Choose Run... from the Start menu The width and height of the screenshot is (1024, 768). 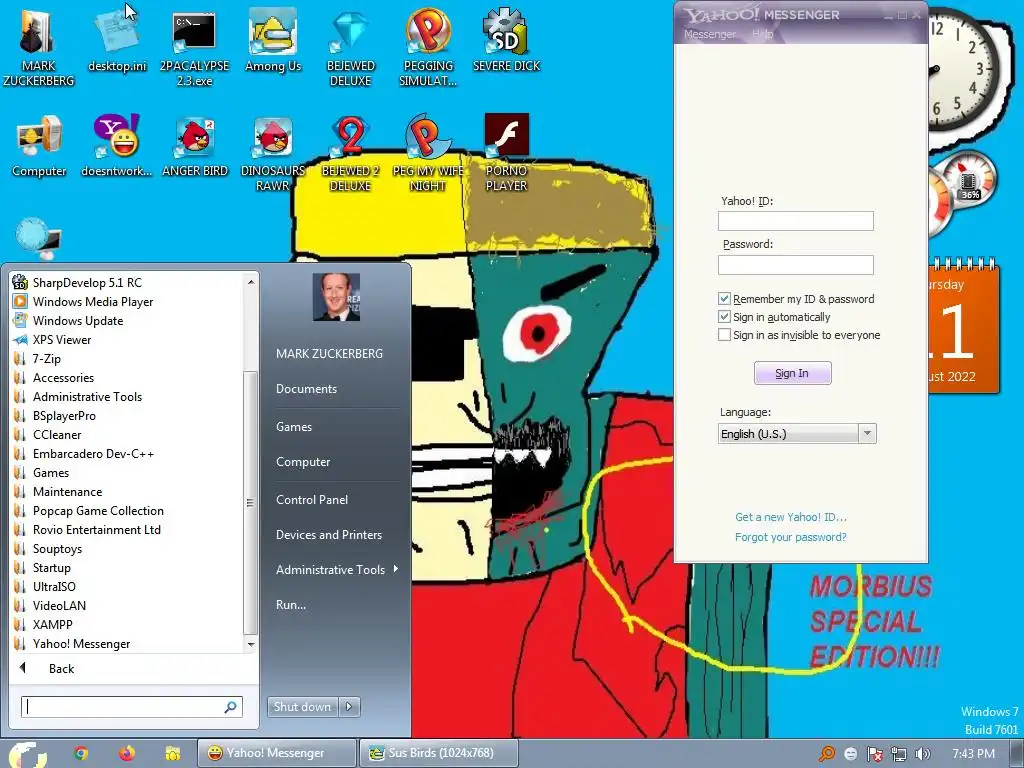click(291, 605)
